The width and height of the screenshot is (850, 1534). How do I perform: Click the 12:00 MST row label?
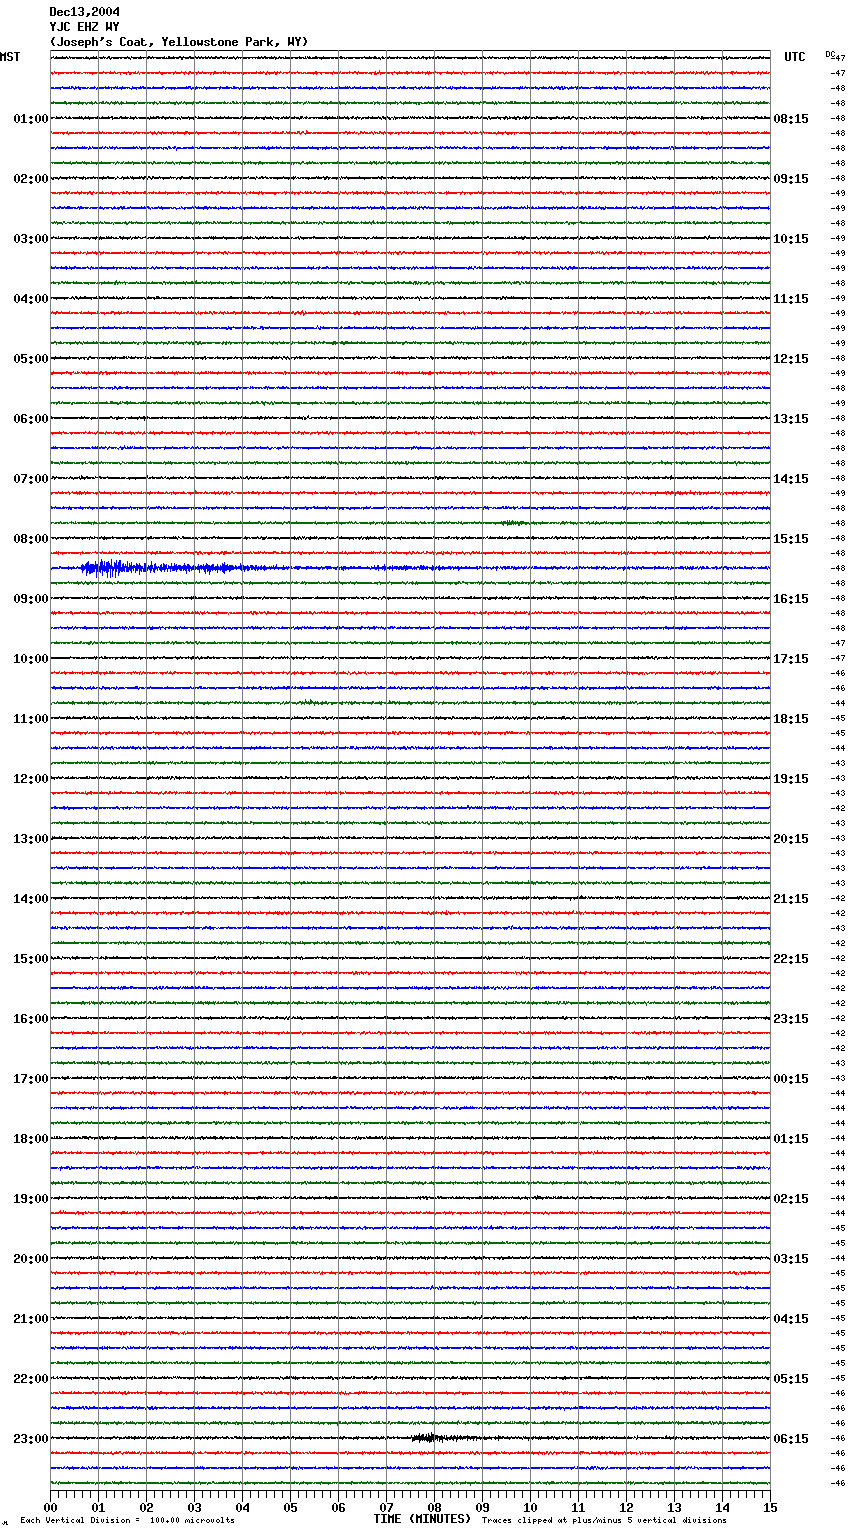pyautogui.click(x=31, y=779)
